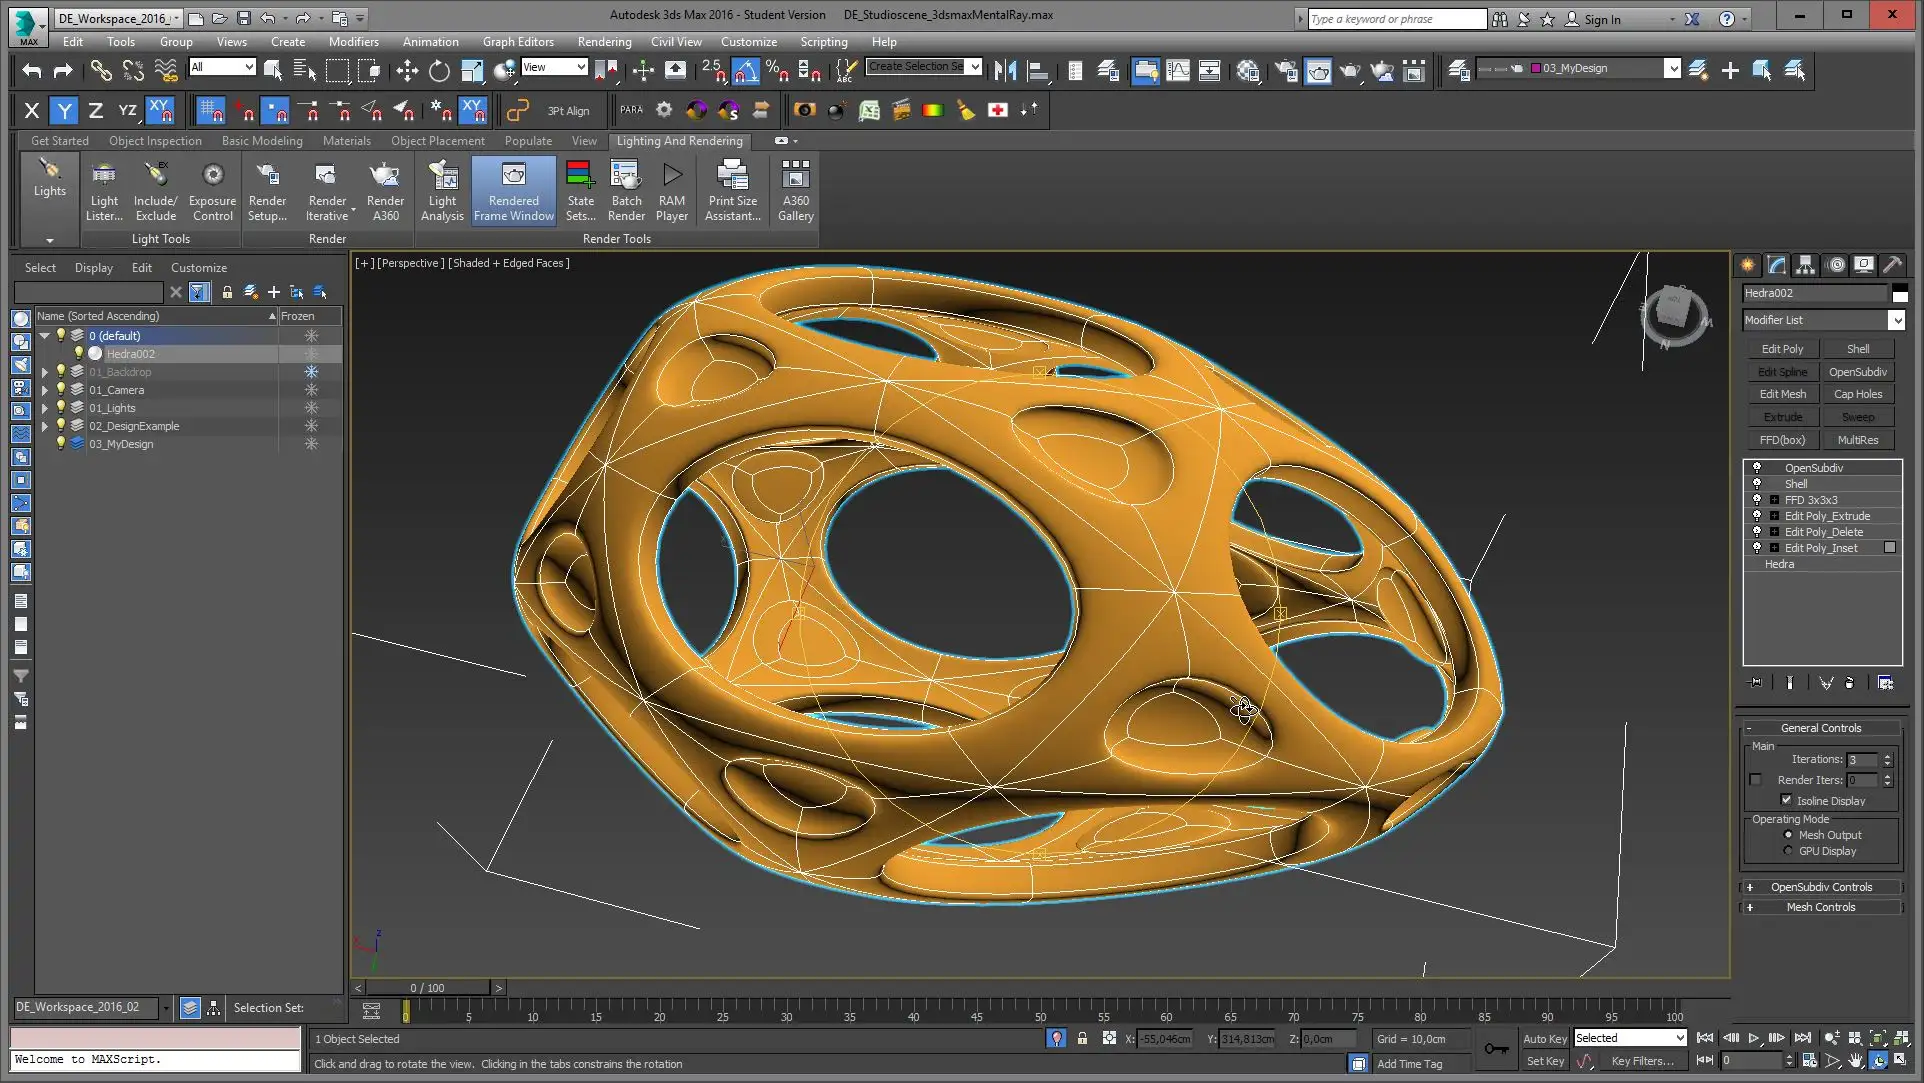
Task: Apply the Edit Poly modifier button
Action: [x=1782, y=349]
